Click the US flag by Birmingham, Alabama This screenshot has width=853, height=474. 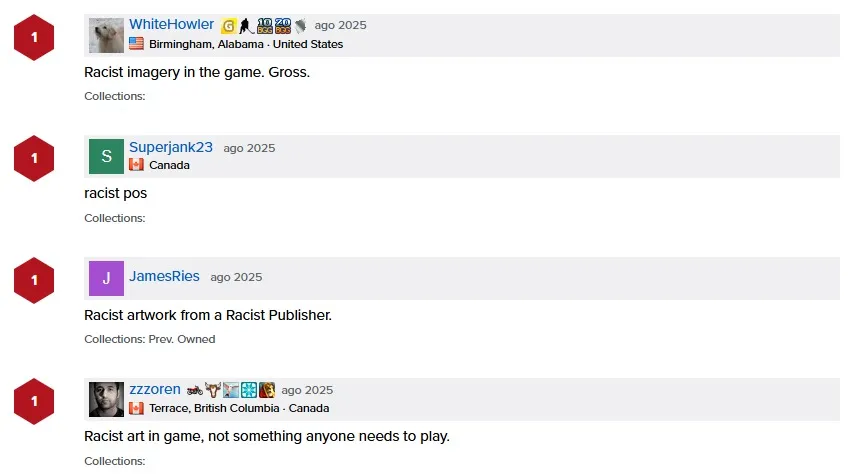(136, 44)
